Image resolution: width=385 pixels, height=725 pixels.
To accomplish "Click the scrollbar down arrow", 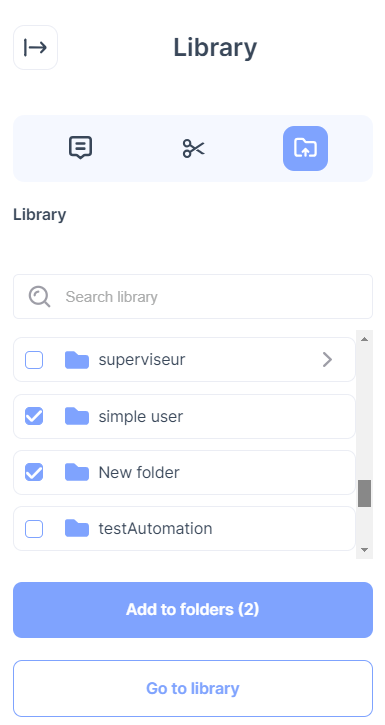I will (364, 550).
